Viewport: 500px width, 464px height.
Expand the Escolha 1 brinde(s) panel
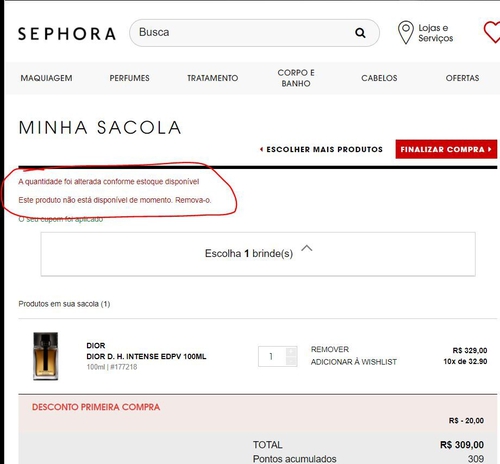(x=258, y=254)
